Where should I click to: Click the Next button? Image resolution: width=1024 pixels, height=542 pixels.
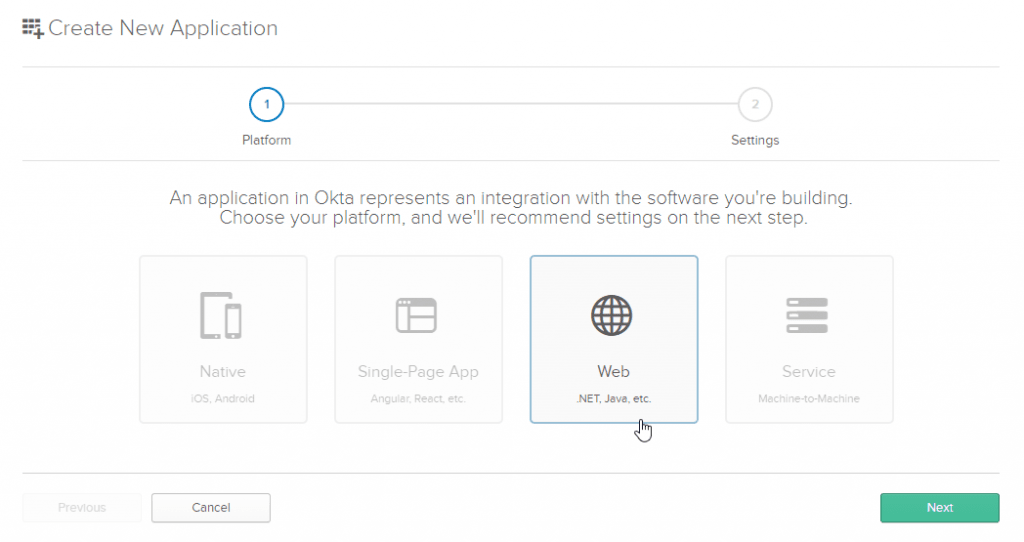point(940,507)
